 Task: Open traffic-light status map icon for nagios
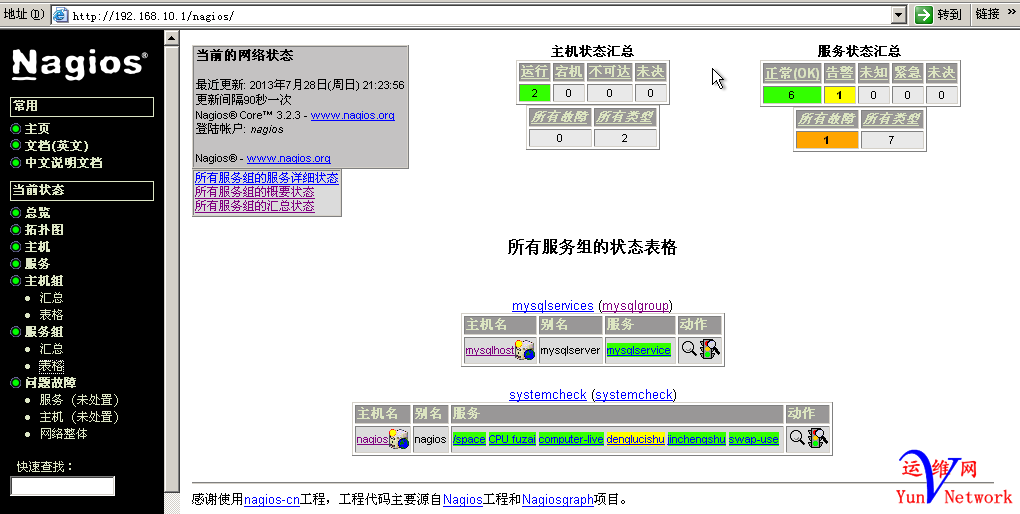pos(817,438)
